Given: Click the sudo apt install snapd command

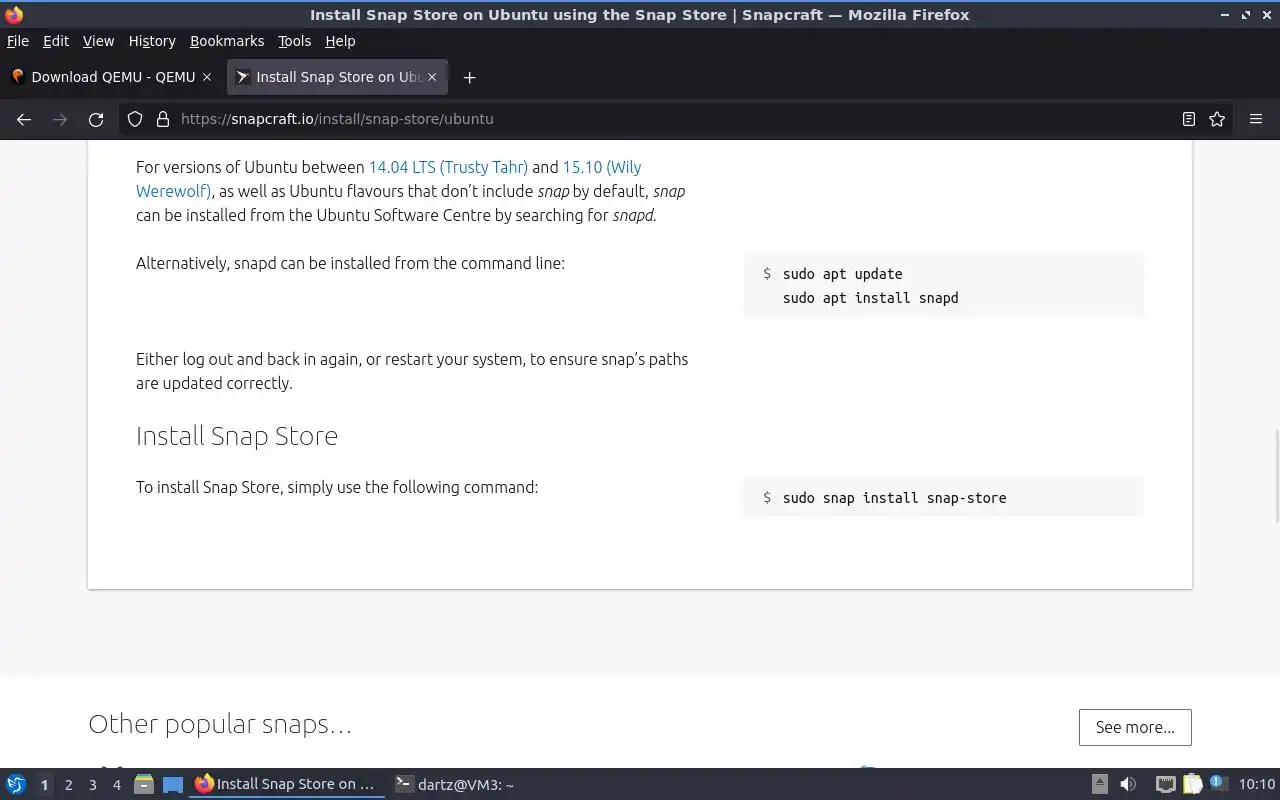Looking at the screenshot, I should coord(870,298).
